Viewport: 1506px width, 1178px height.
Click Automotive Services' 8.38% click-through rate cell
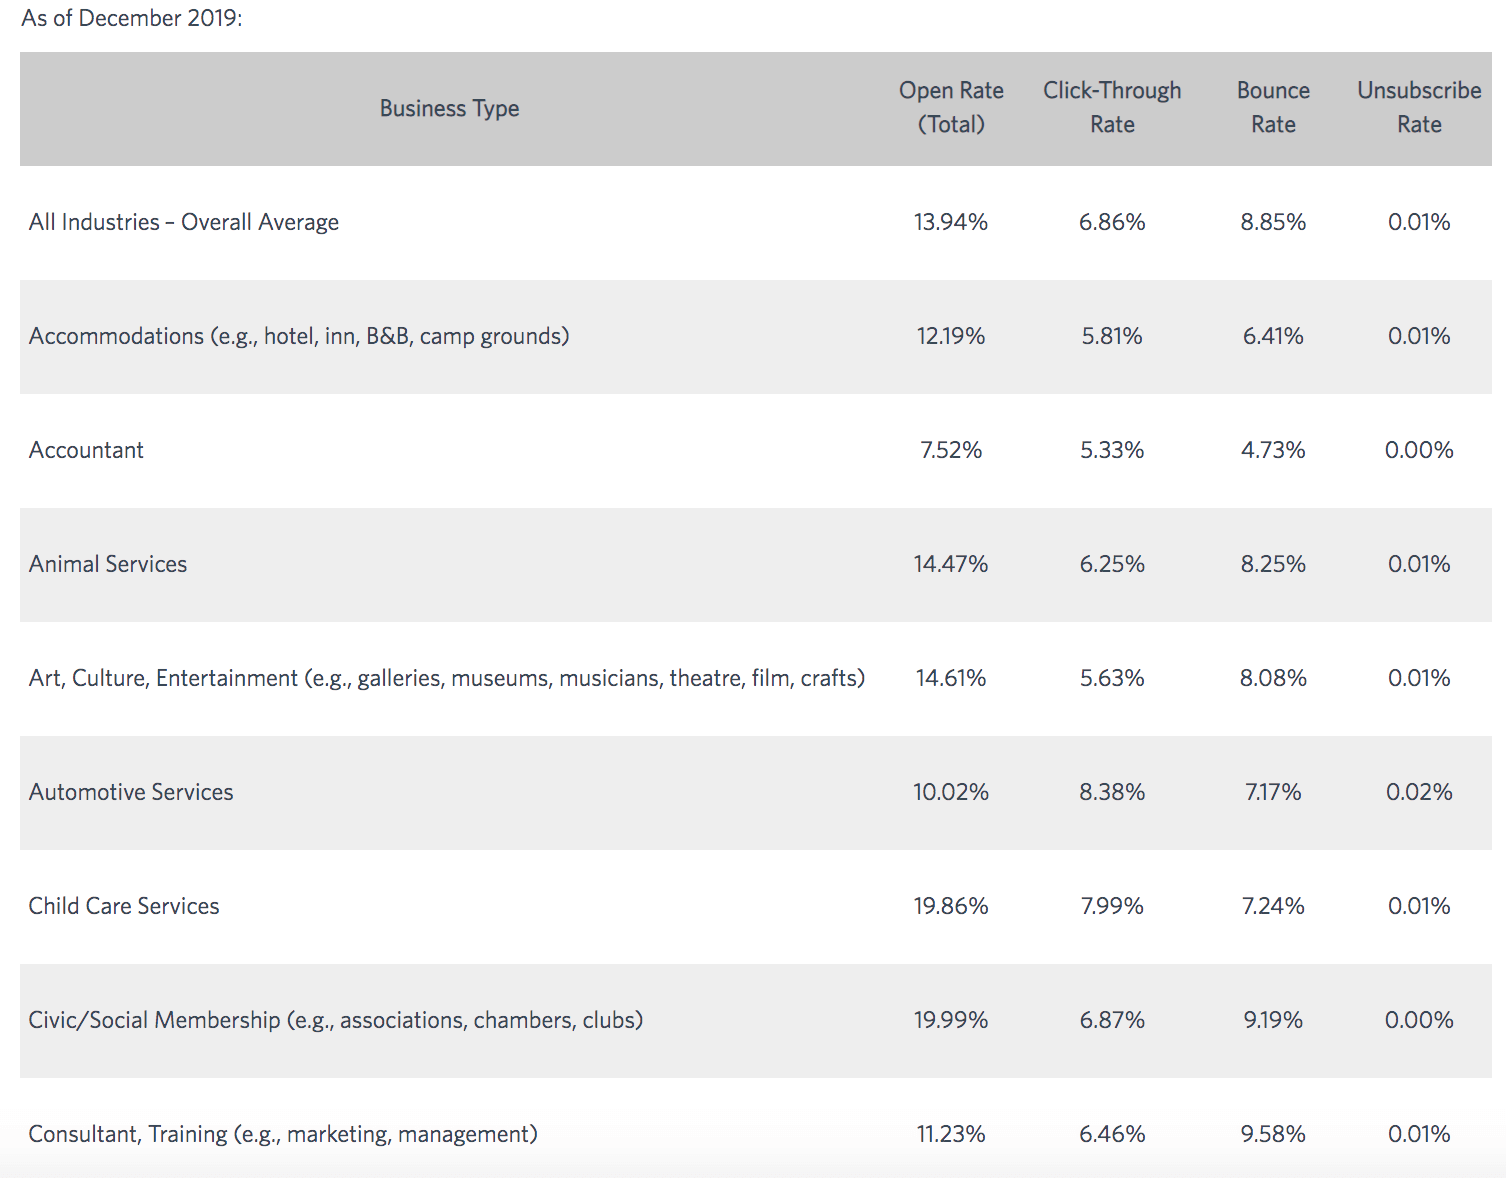pyautogui.click(x=1112, y=792)
